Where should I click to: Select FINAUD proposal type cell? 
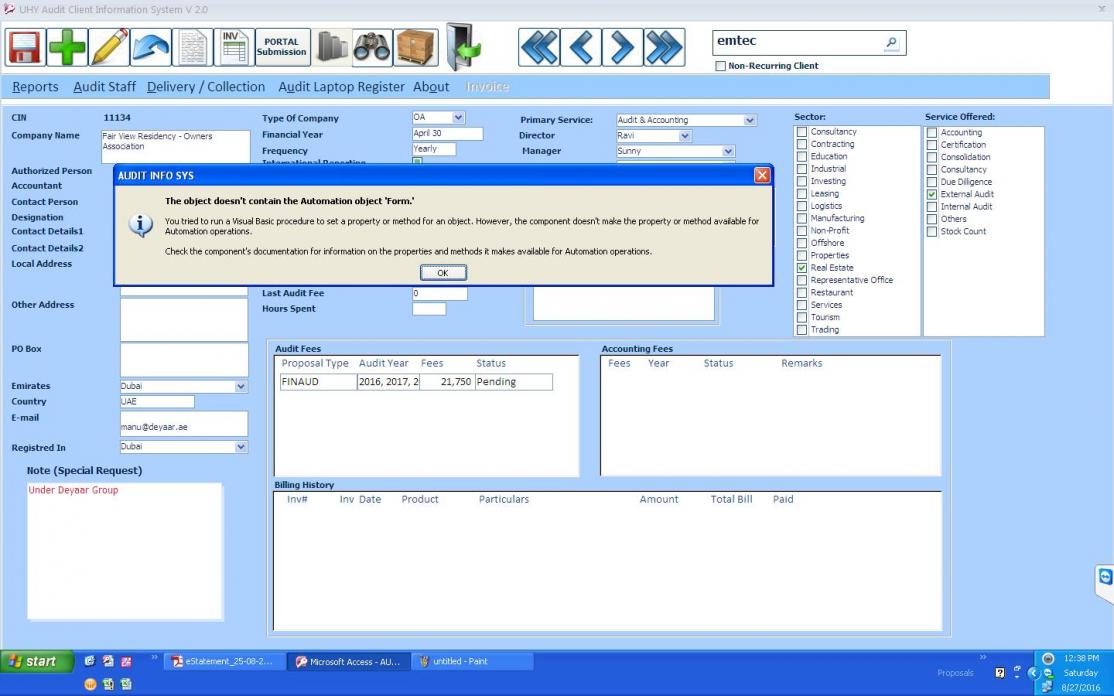pyautogui.click(x=318, y=381)
